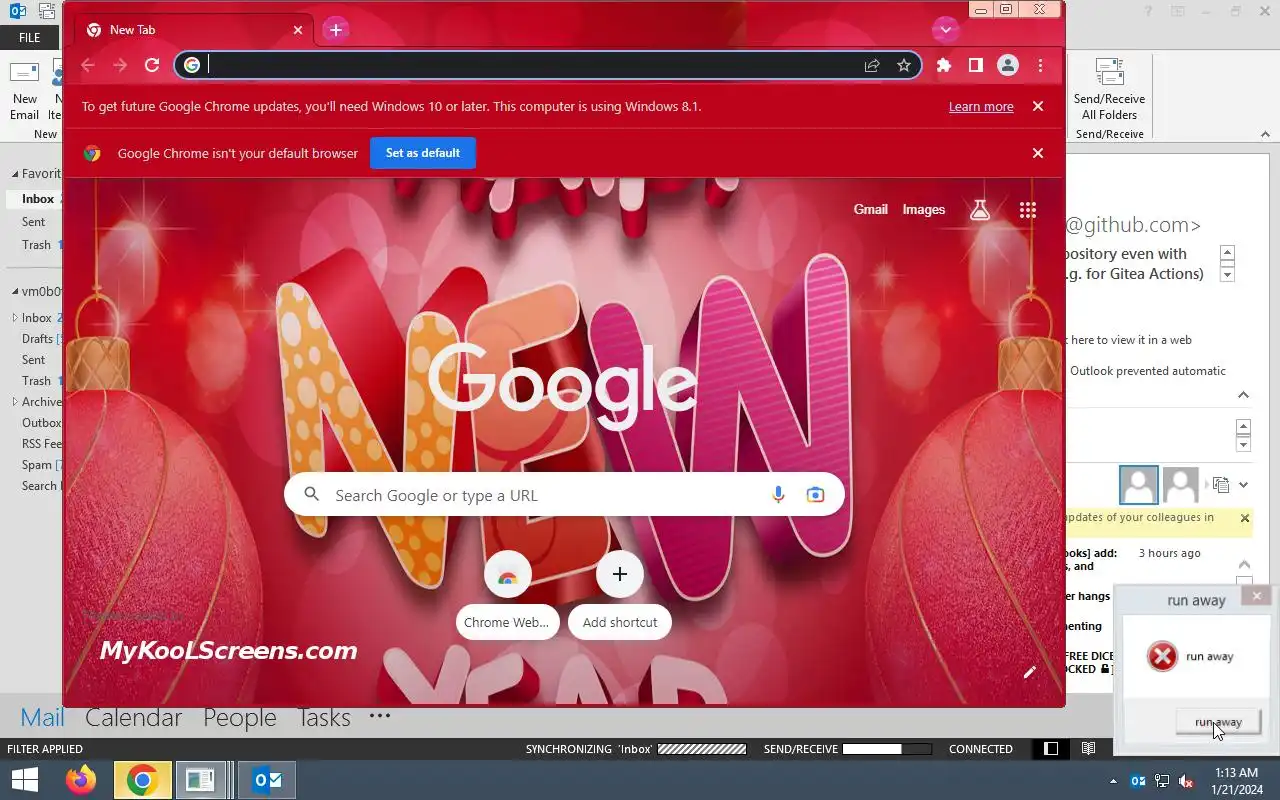Open the Outbox folder

point(41,423)
